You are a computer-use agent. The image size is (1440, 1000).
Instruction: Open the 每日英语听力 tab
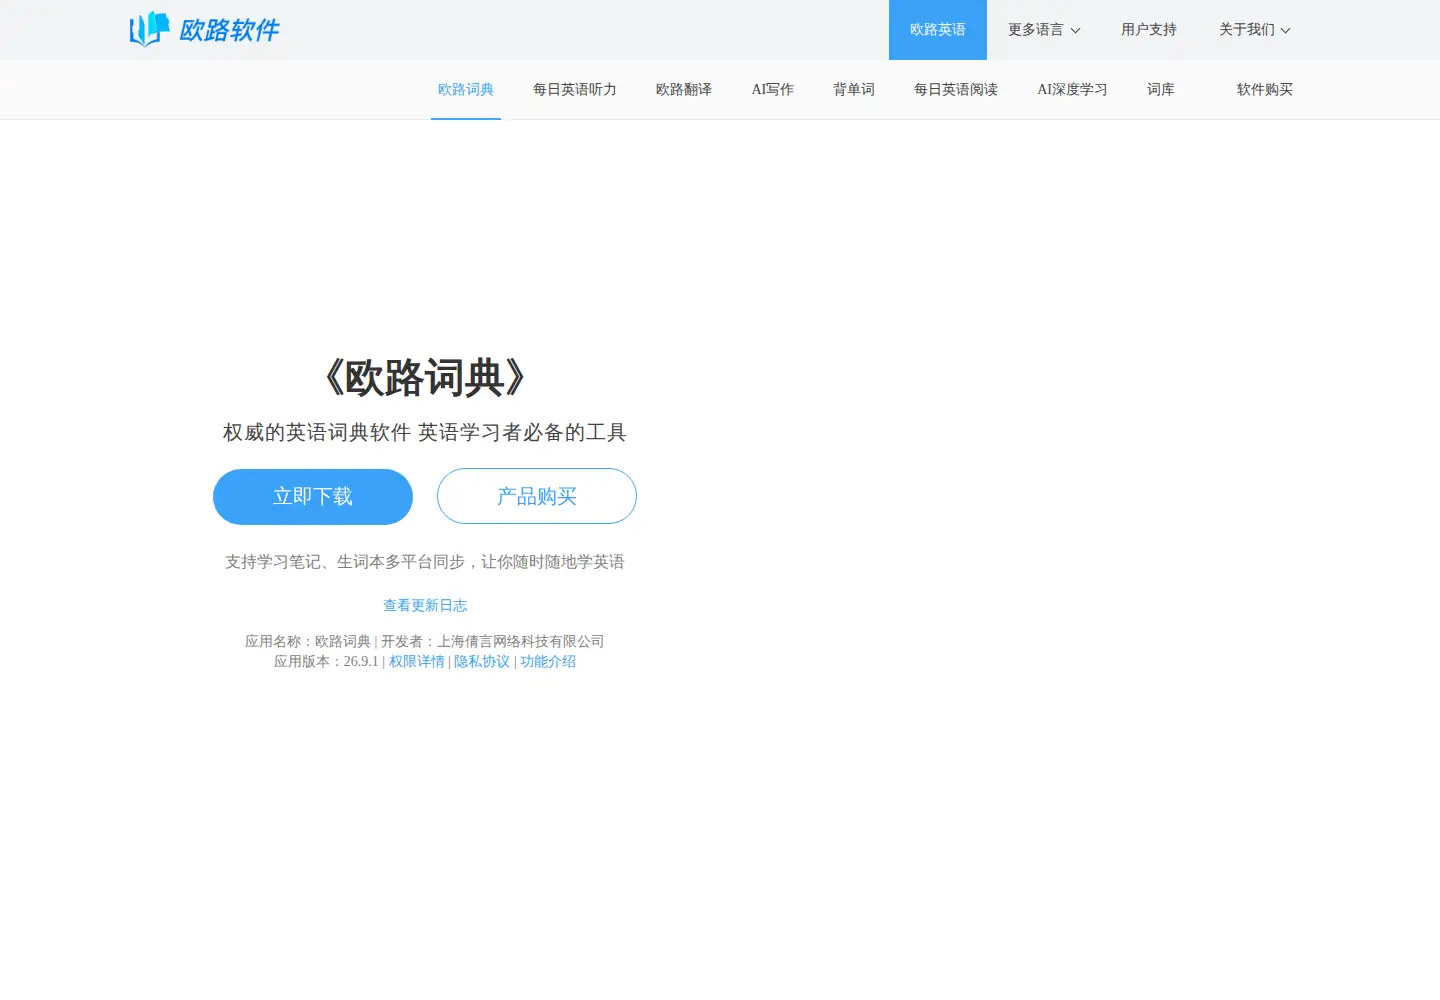pyautogui.click(x=575, y=90)
